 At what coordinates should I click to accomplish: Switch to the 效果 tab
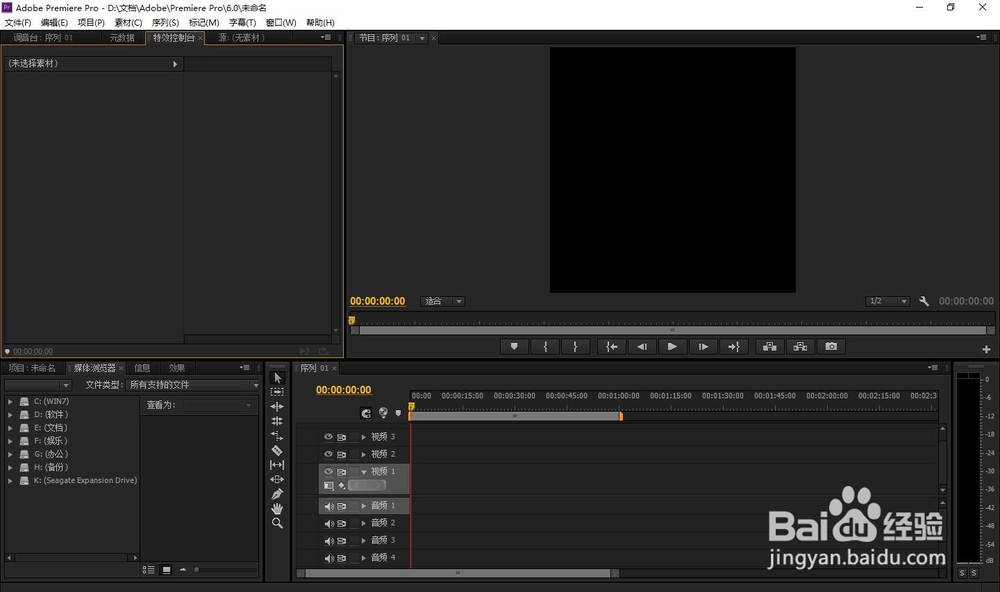[177, 368]
